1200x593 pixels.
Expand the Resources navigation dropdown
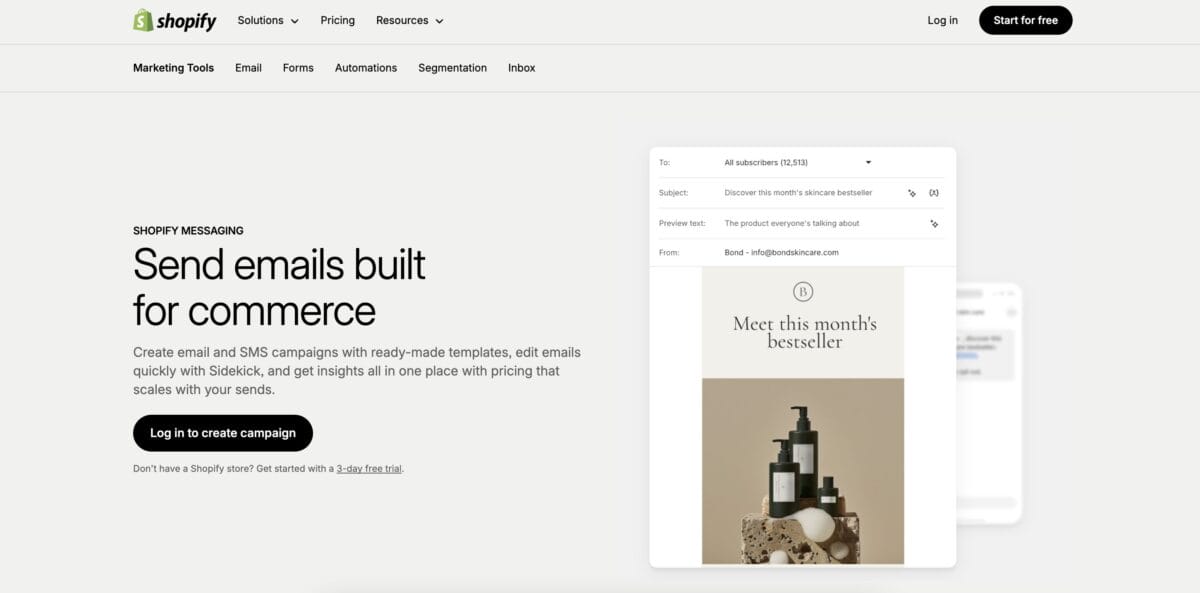409,20
